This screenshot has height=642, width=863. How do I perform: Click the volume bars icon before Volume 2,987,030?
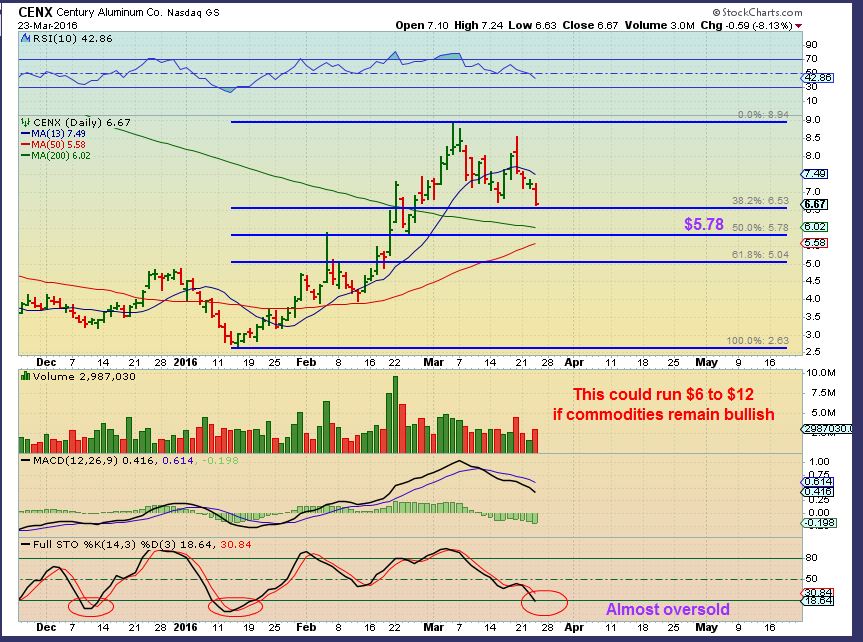pyautogui.click(x=25, y=377)
